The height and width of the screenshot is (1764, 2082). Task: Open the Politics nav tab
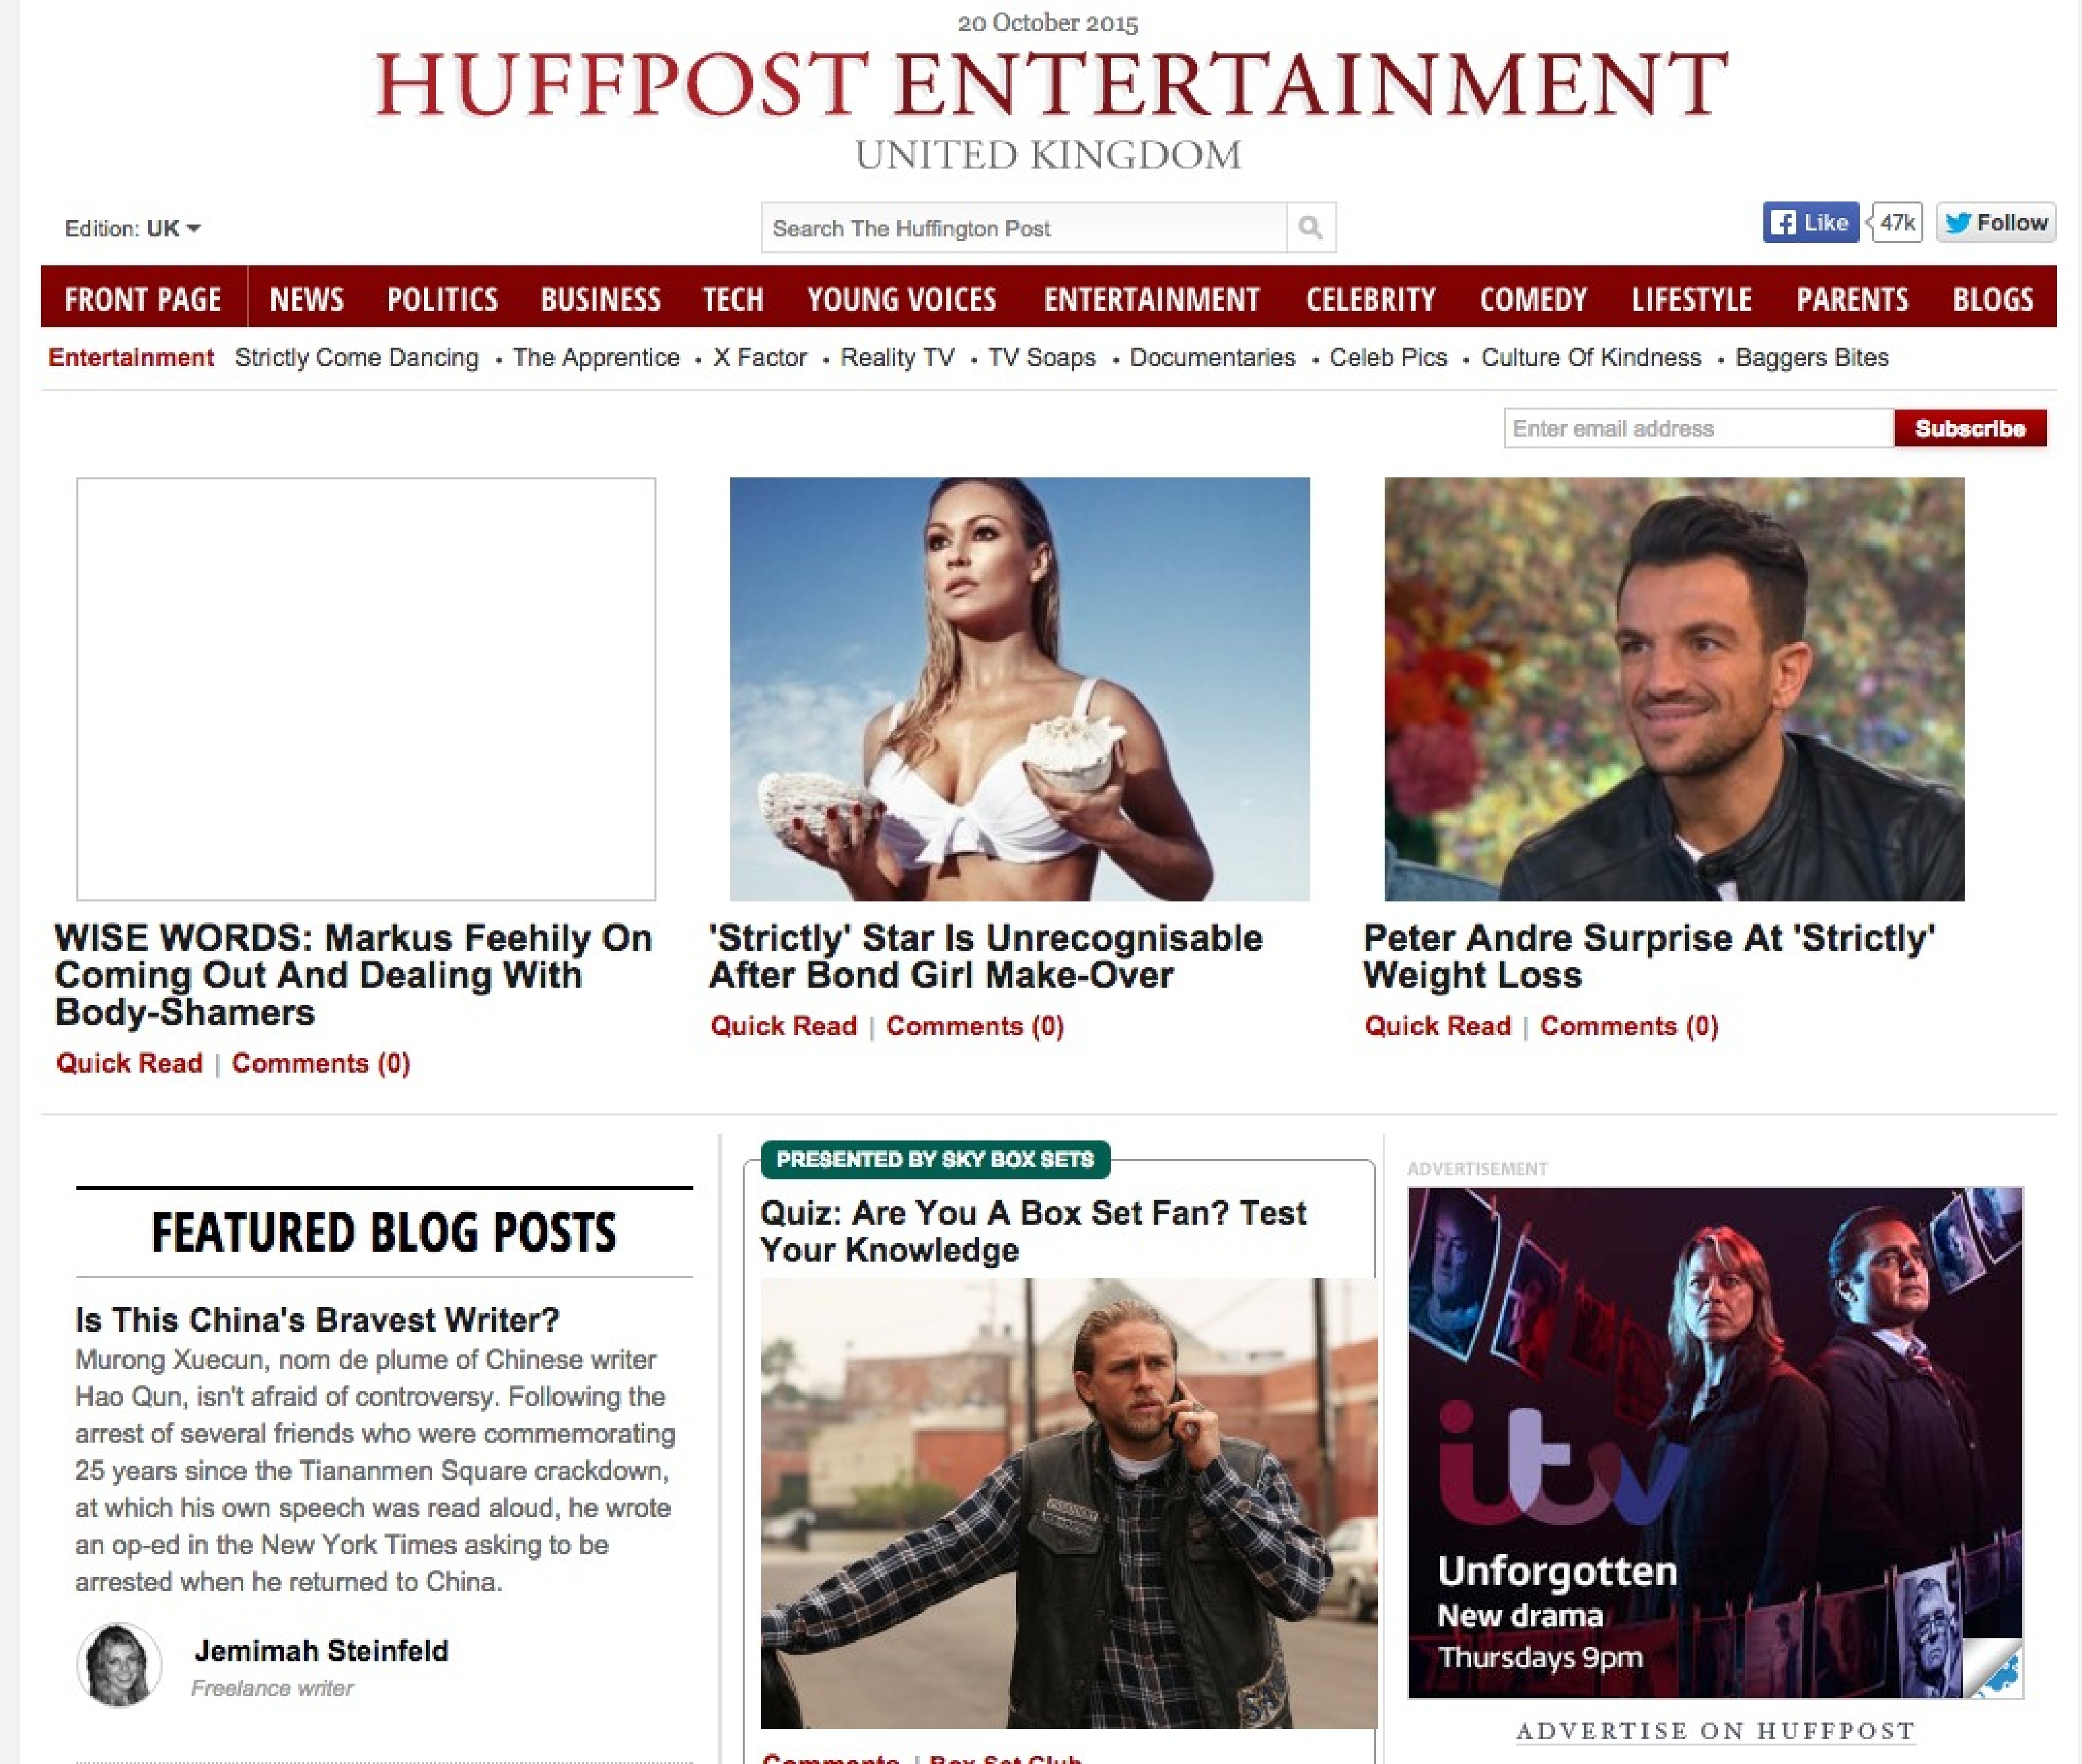coord(442,299)
